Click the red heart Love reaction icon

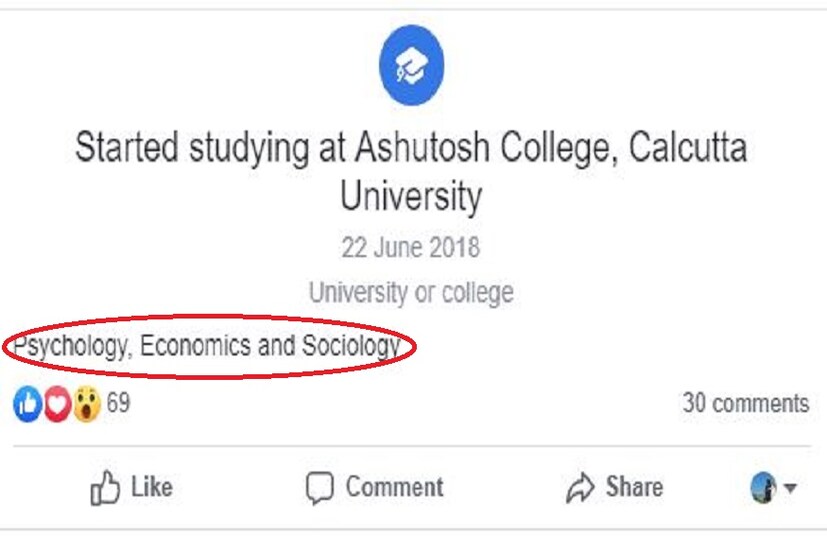pos(56,404)
